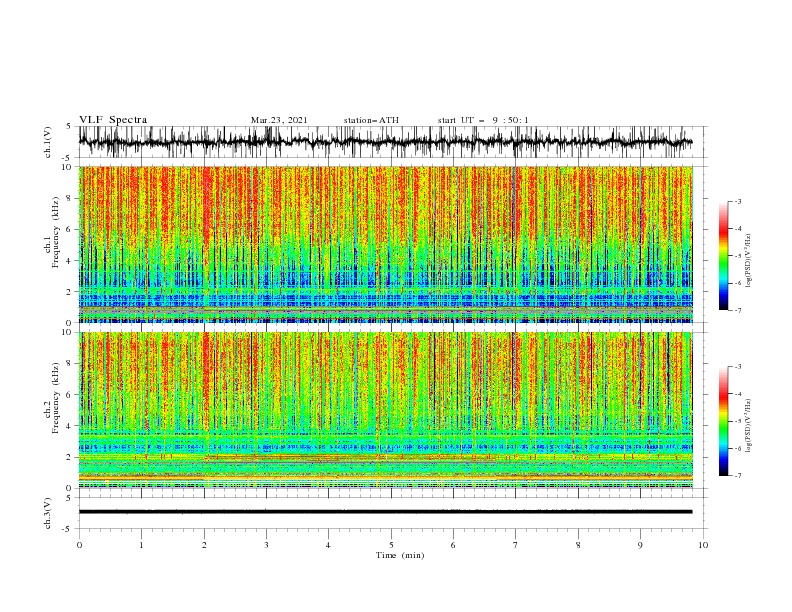Image resolution: width=792 pixels, height=612 pixels.
Task: Click the ch.1 frequency axis "6" tick label
Action: pyautogui.click(x=69, y=230)
